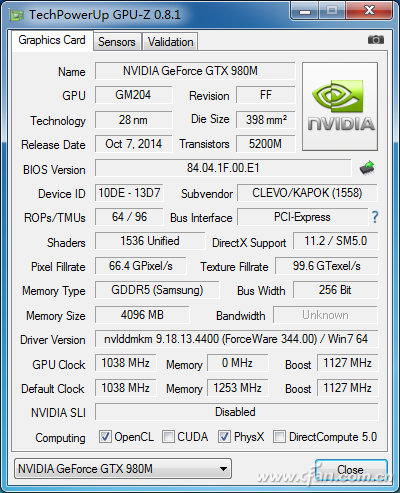
Task: Click the Memory Type field GDDR5 (Samsung)
Action: point(157,290)
